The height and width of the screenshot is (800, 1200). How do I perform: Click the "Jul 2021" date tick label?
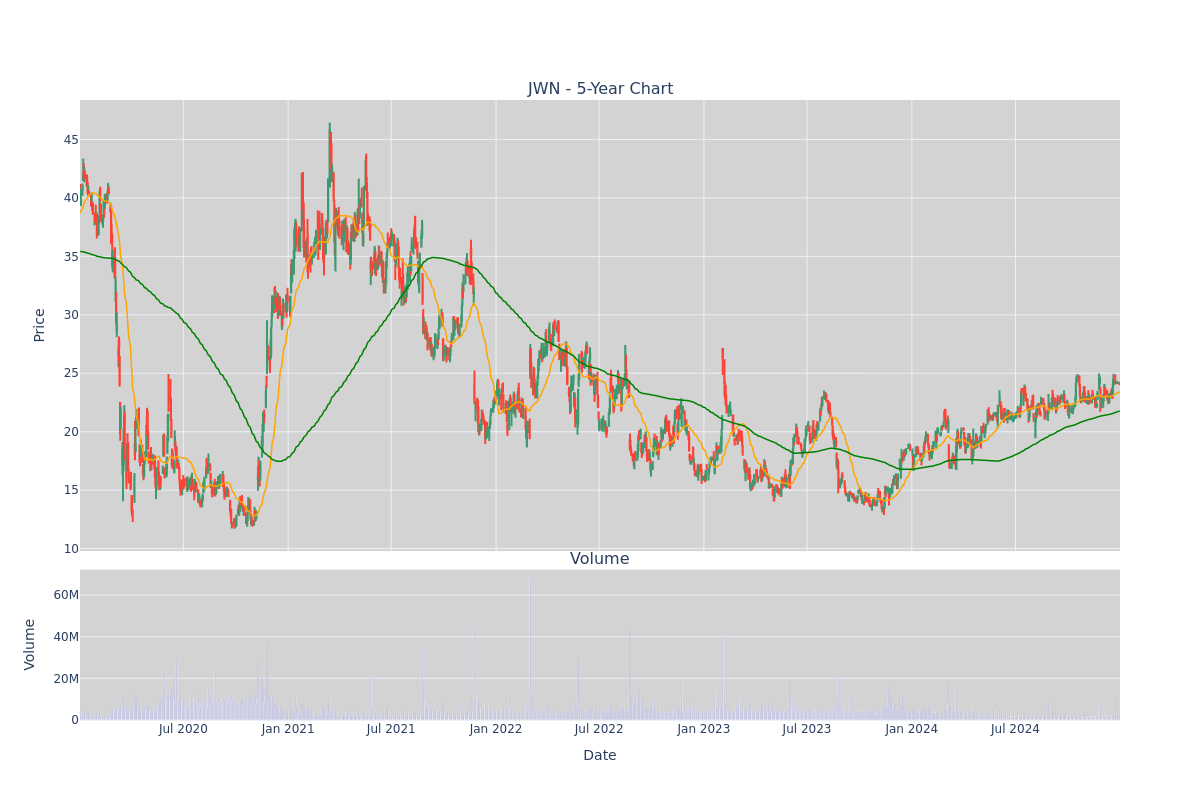click(x=391, y=729)
